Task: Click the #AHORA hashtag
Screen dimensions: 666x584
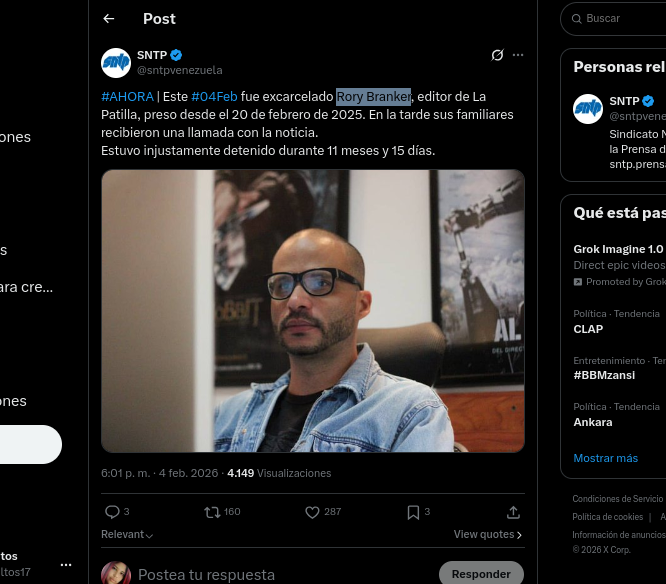Action: [x=127, y=96]
